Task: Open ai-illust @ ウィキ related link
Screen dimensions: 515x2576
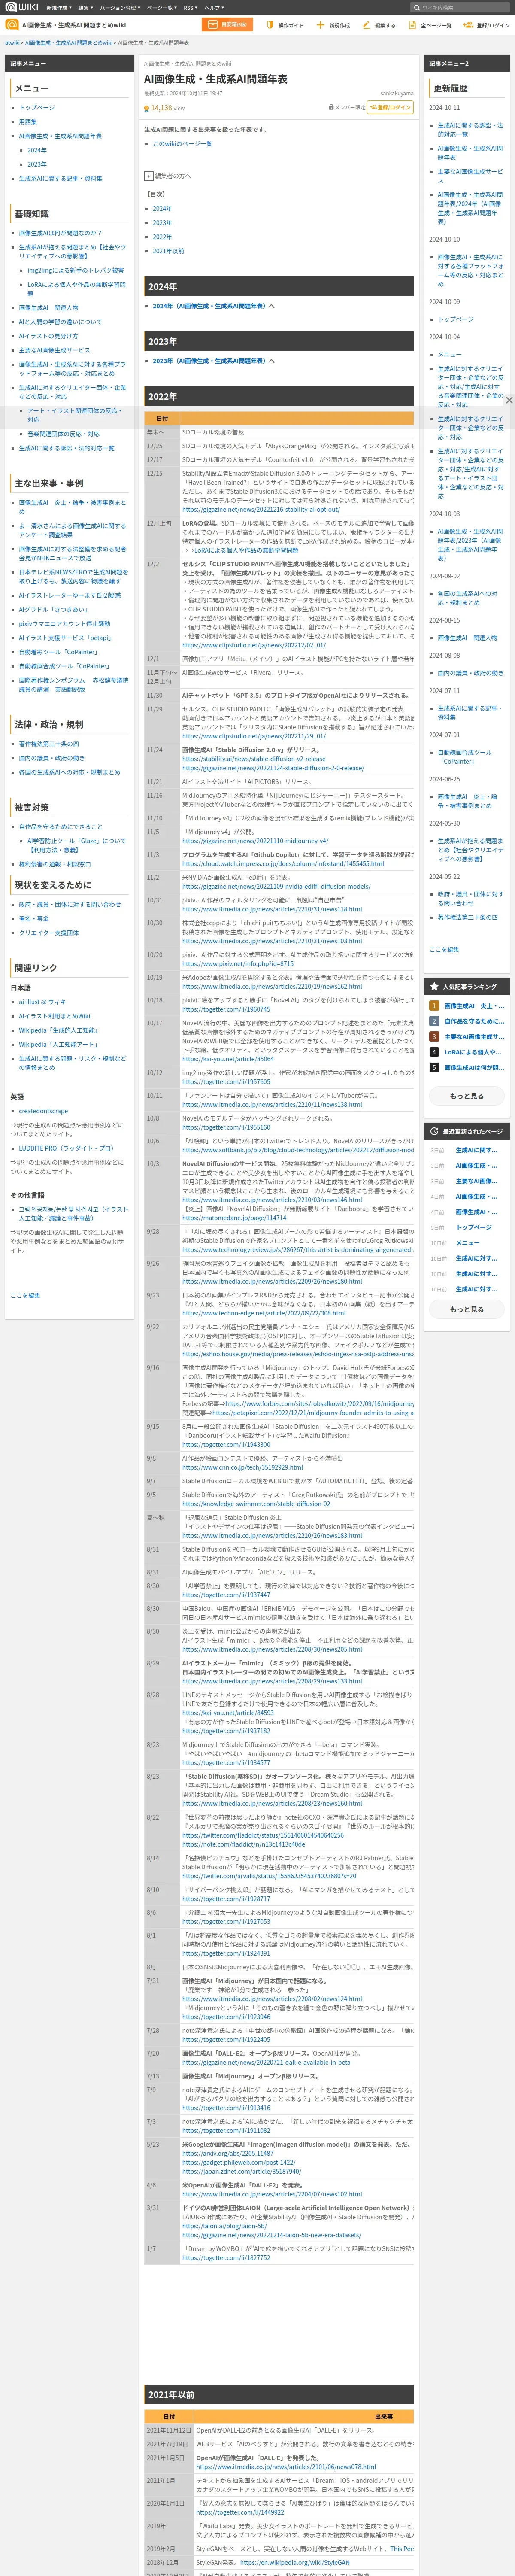Action: point(42,1002)
